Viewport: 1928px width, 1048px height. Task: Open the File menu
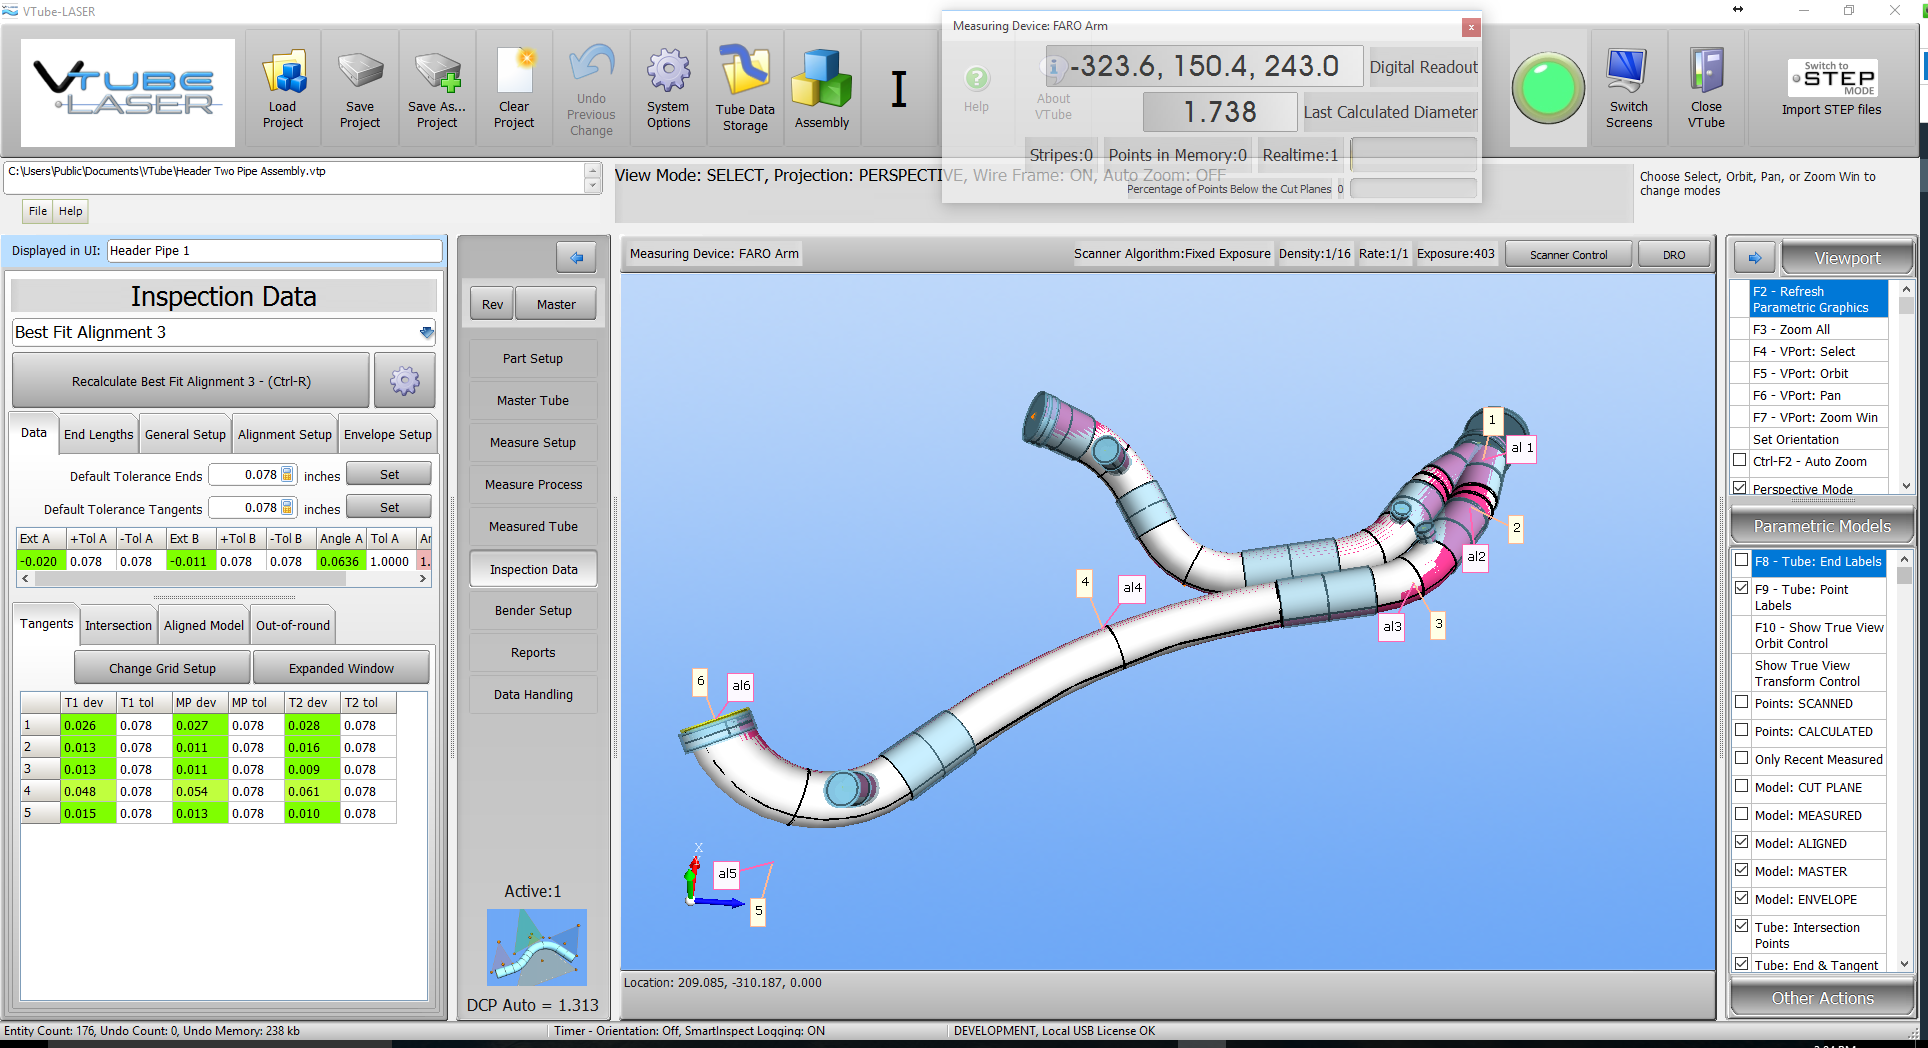(38, 211)
